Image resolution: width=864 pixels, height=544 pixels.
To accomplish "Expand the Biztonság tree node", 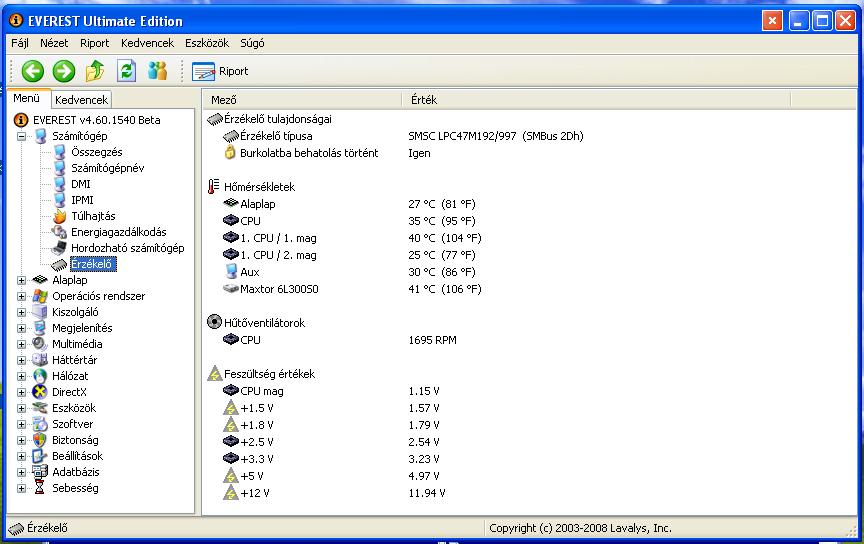I will [x=21, y=440].
